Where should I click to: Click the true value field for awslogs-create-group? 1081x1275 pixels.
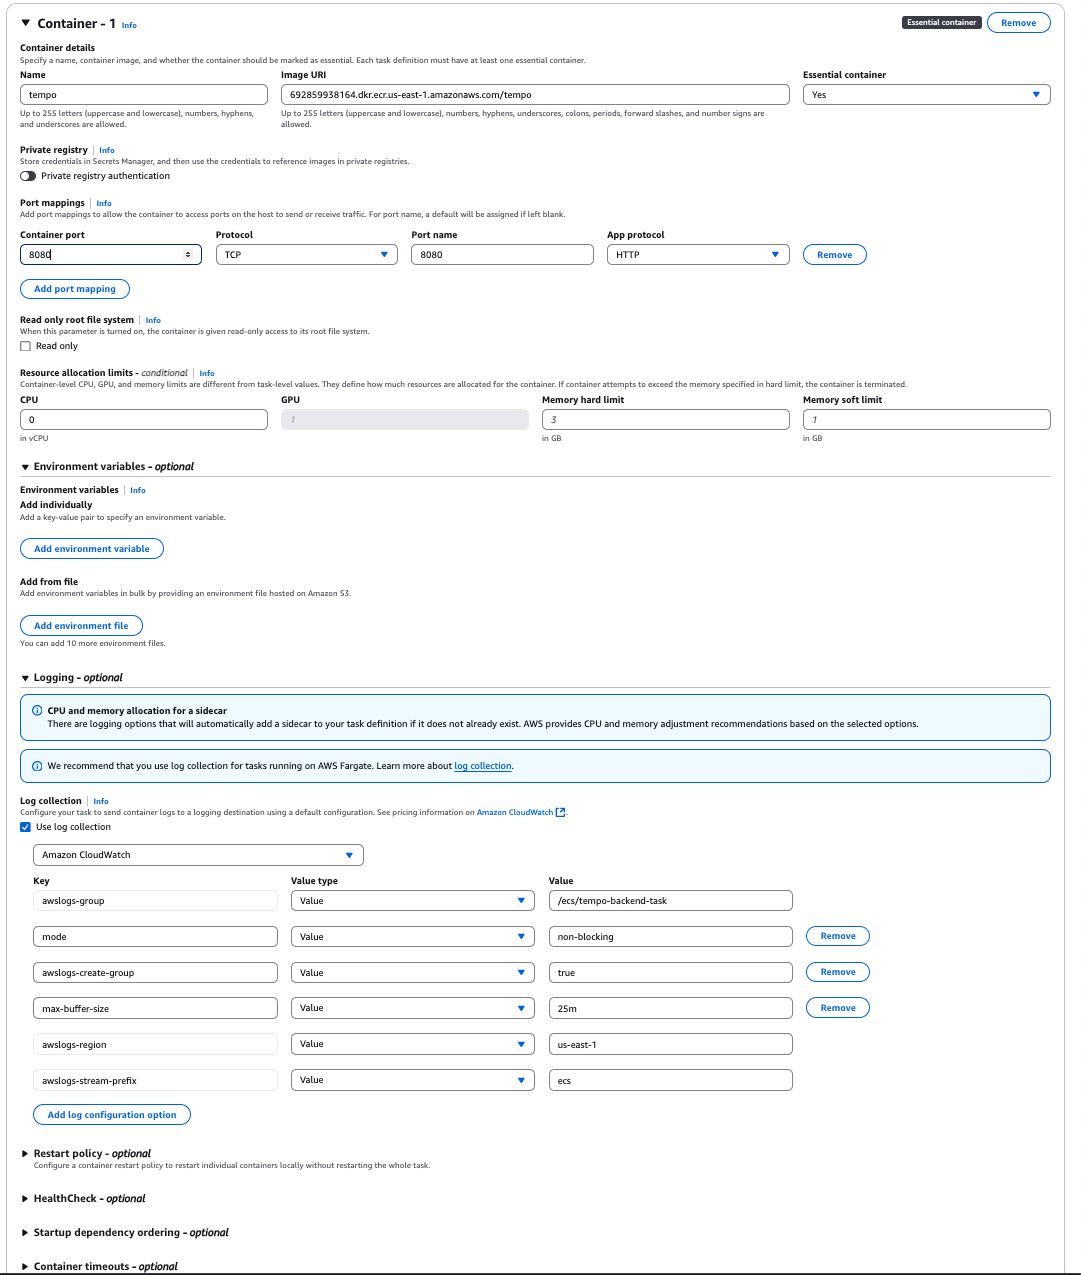coord(671,973)
